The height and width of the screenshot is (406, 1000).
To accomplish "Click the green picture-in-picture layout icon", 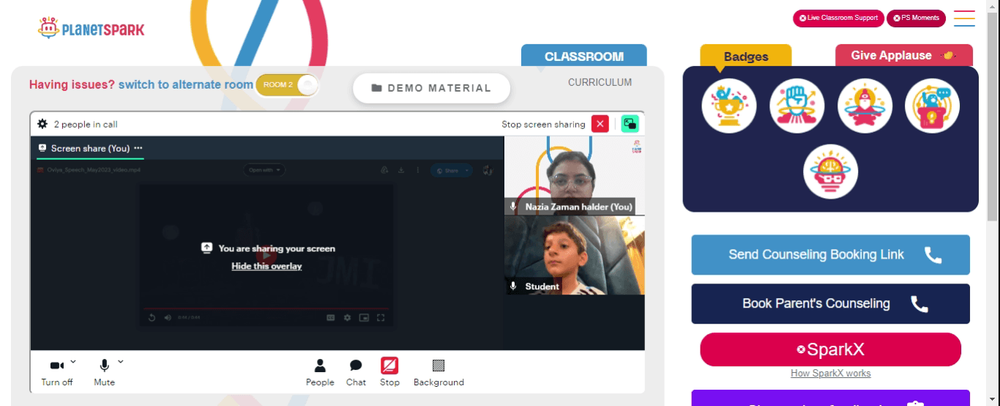I will 630,124.
